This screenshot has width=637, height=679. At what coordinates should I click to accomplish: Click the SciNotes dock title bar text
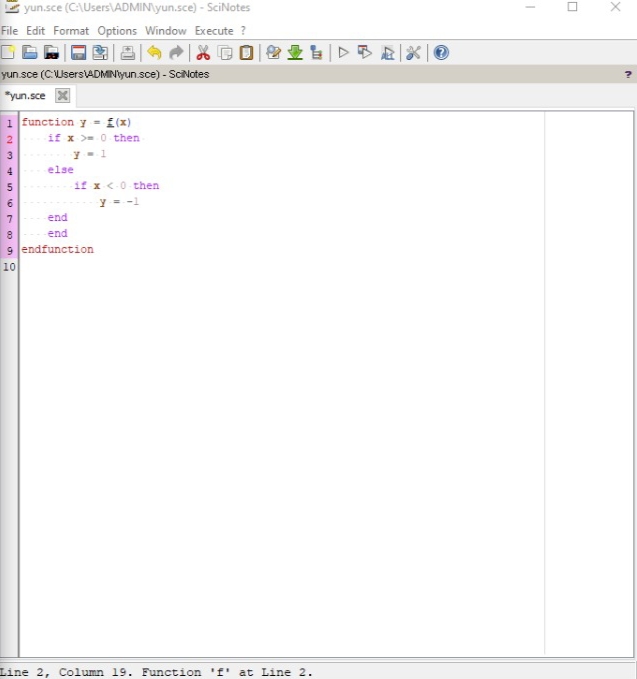[x=105, y=74]
